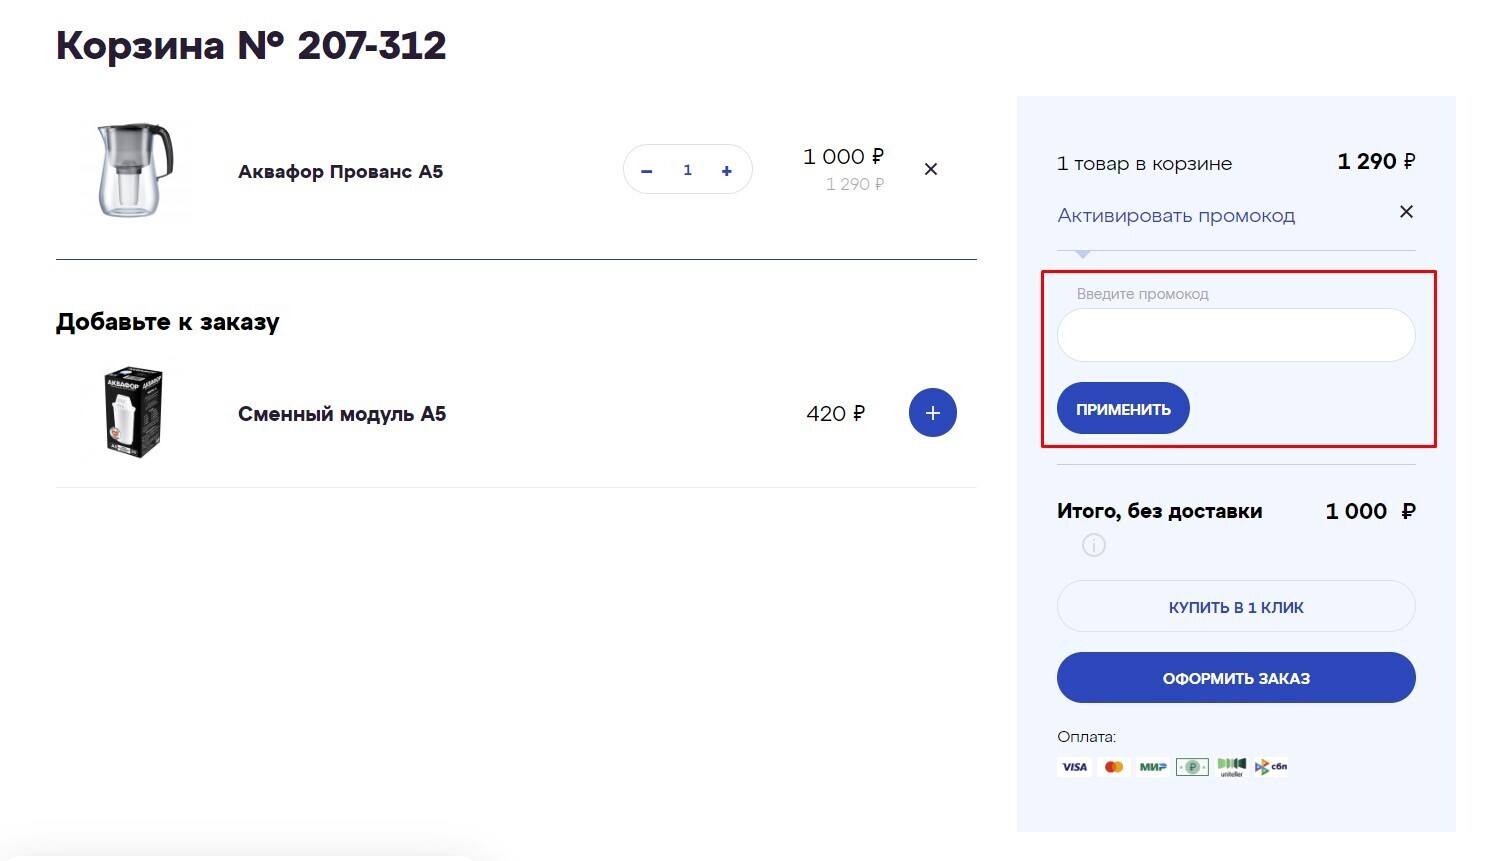Screen dimensions: 1501x861
Task: Increase quantity with the plus button
Action: coord(727,171)
